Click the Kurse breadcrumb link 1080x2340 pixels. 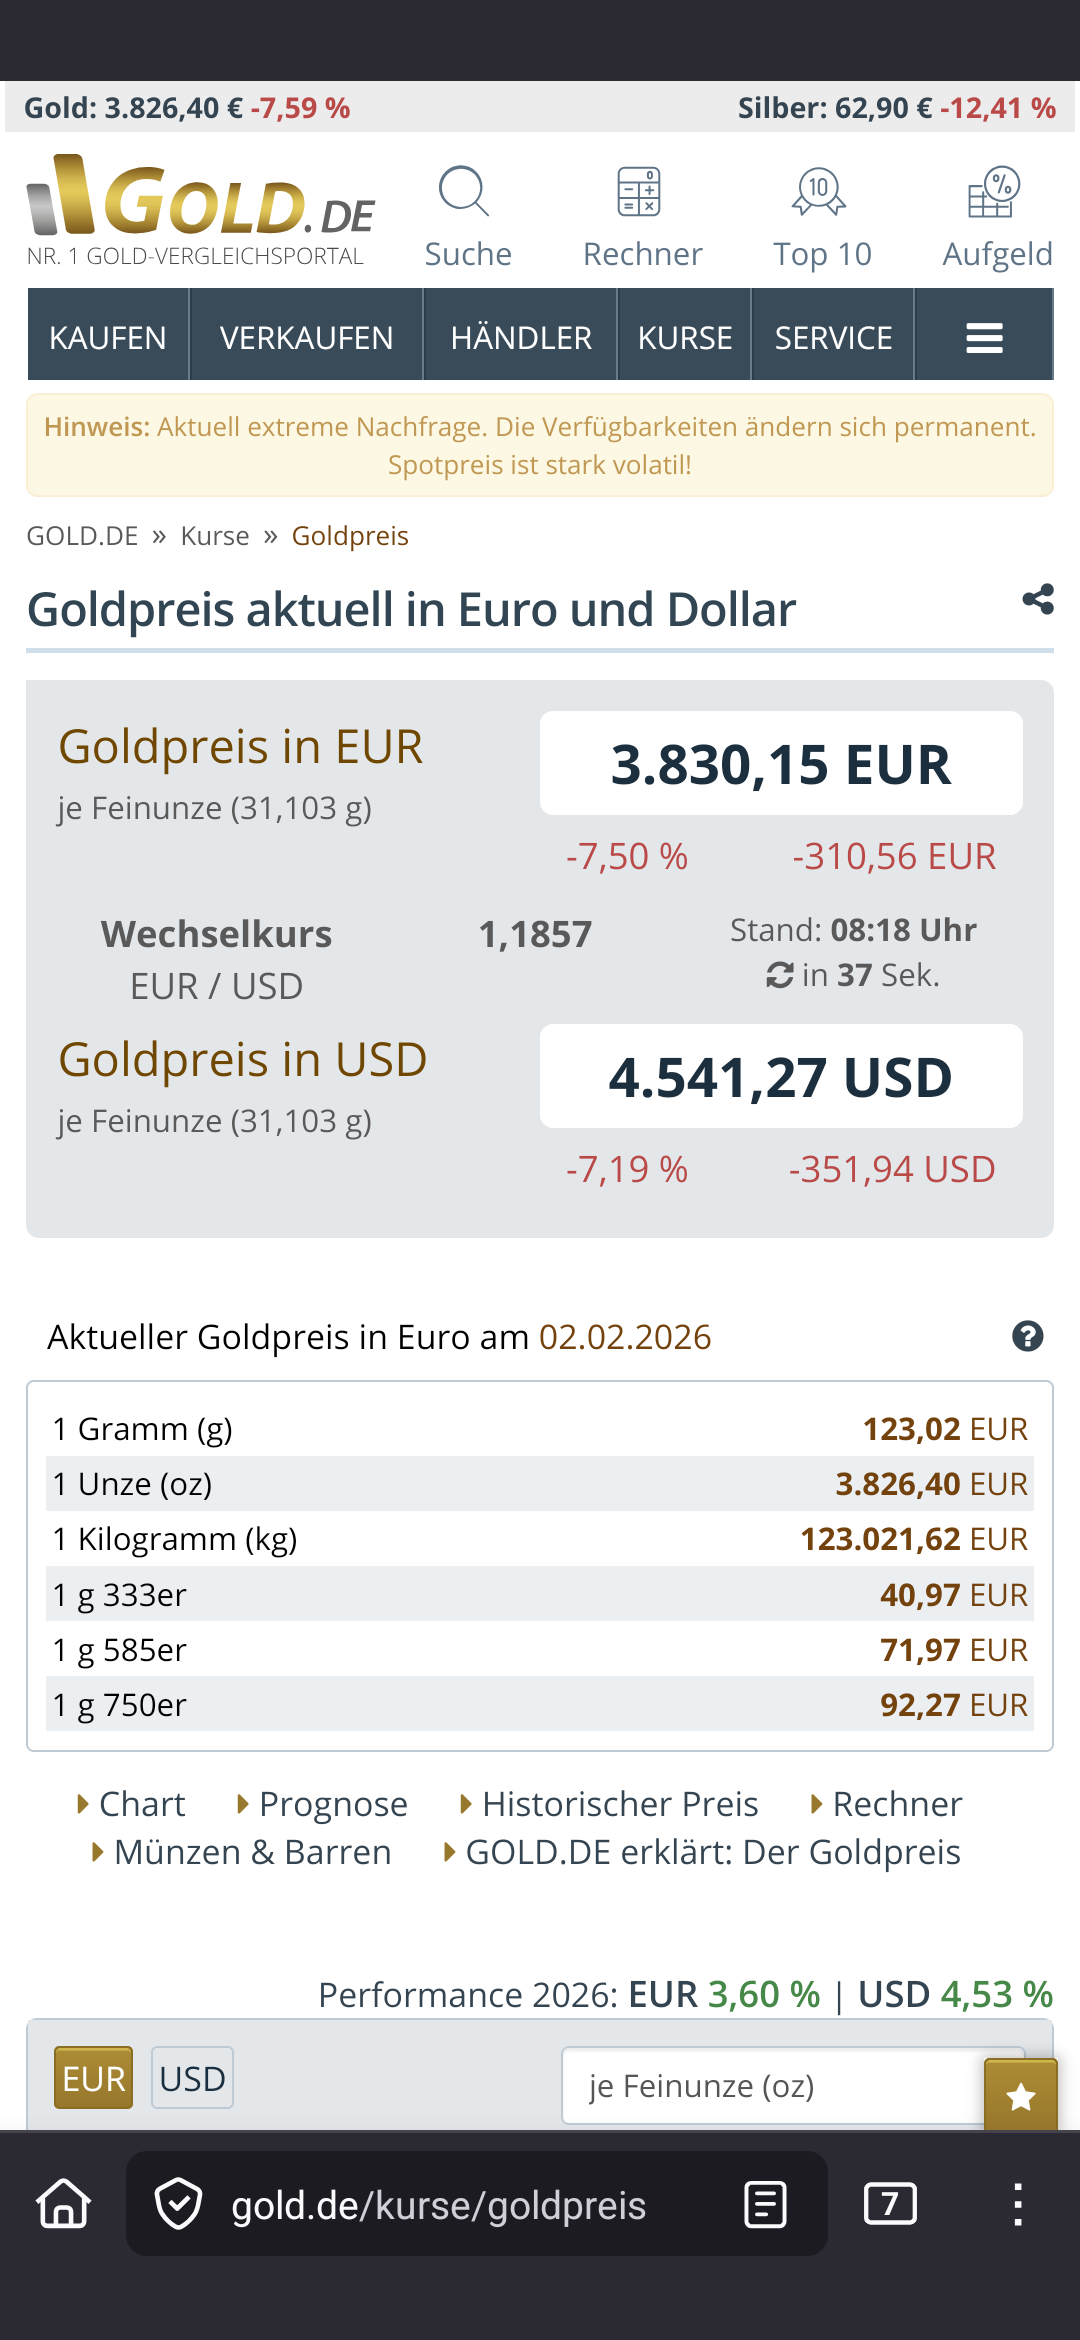point(215,536)
